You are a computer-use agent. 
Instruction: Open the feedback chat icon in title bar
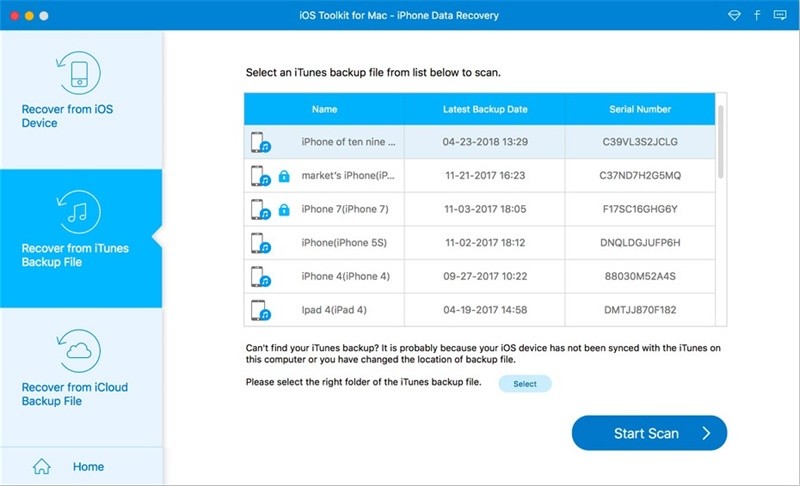tap(780, 15)
